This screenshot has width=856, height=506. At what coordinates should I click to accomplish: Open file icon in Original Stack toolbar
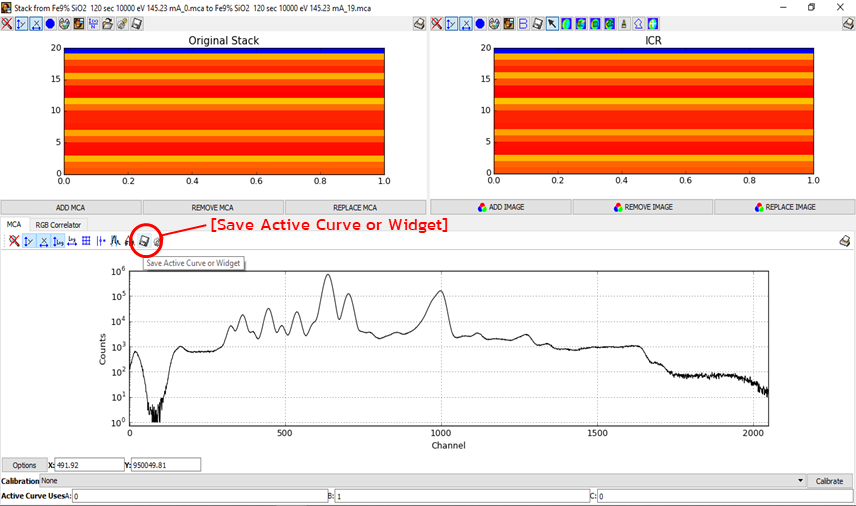tap(108, 24)
